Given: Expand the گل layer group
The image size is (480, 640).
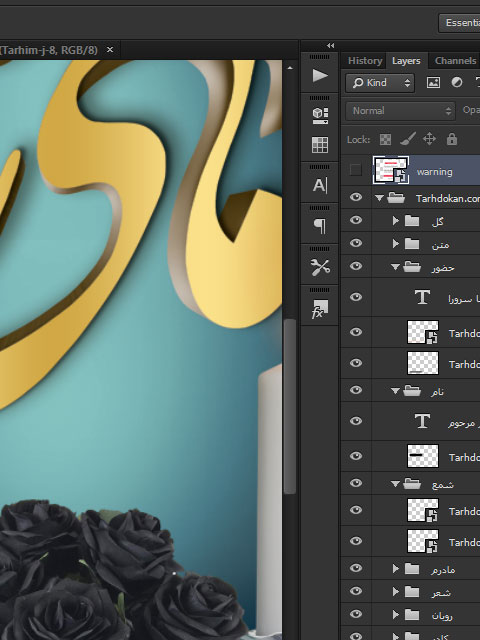Looking at the screenshot, I should [x=395, y=221].
